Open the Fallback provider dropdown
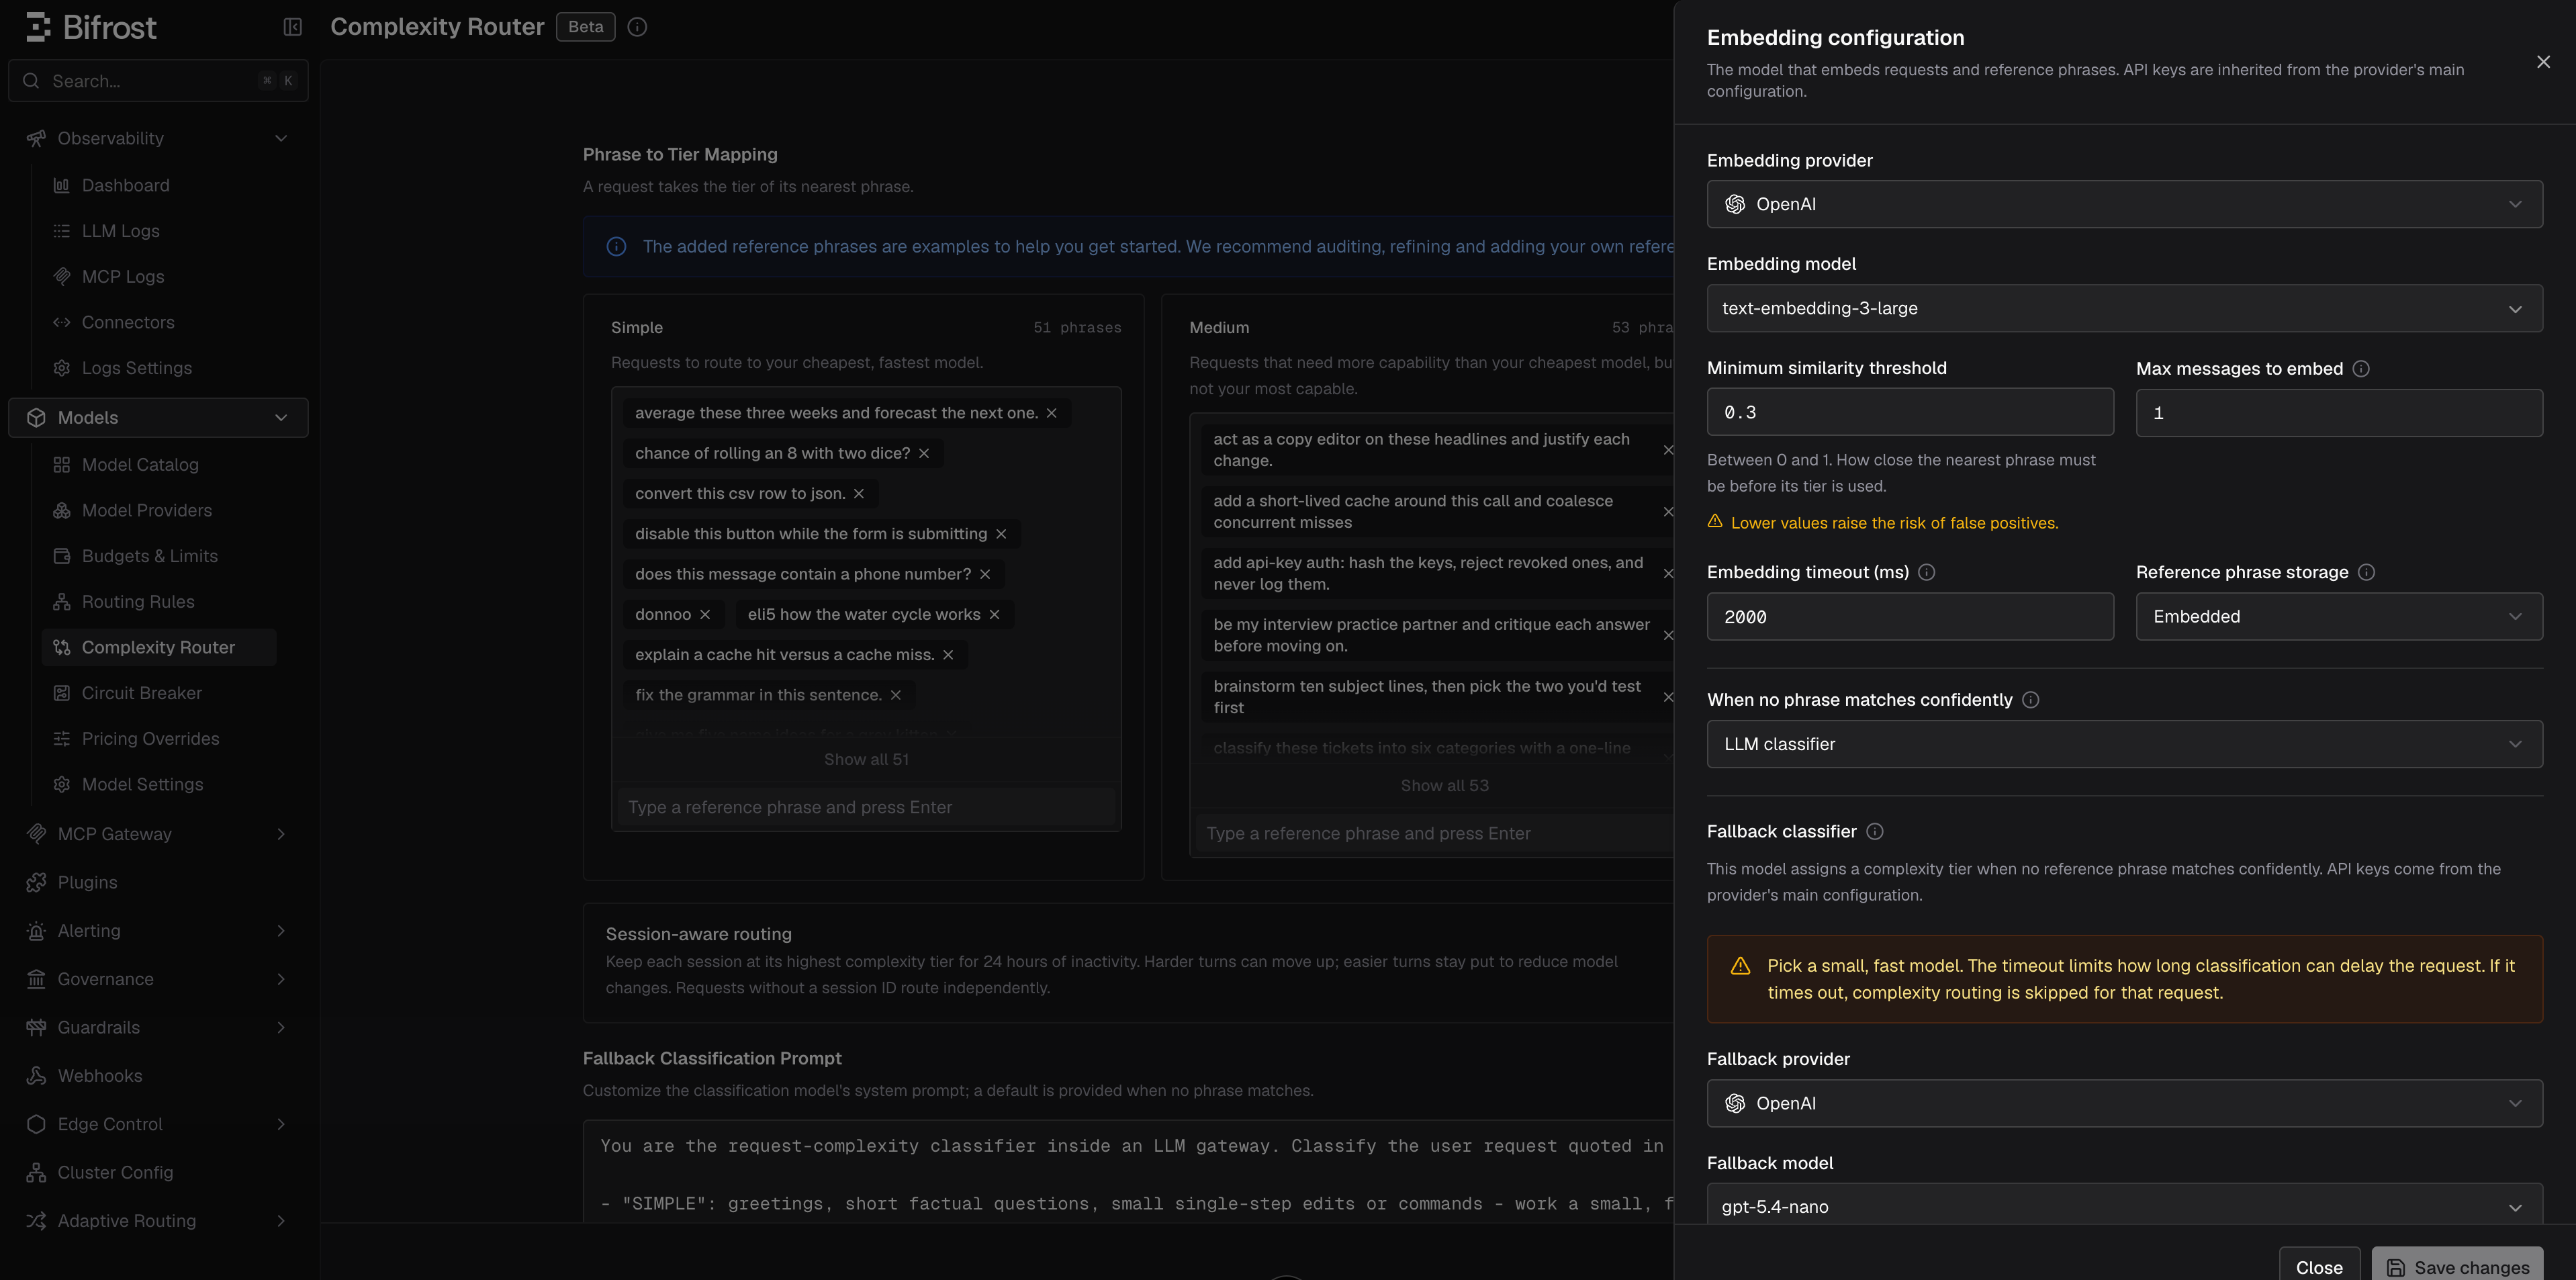Image resolution: width=2576 pixels, height=1280 pixels. 2124,1103
